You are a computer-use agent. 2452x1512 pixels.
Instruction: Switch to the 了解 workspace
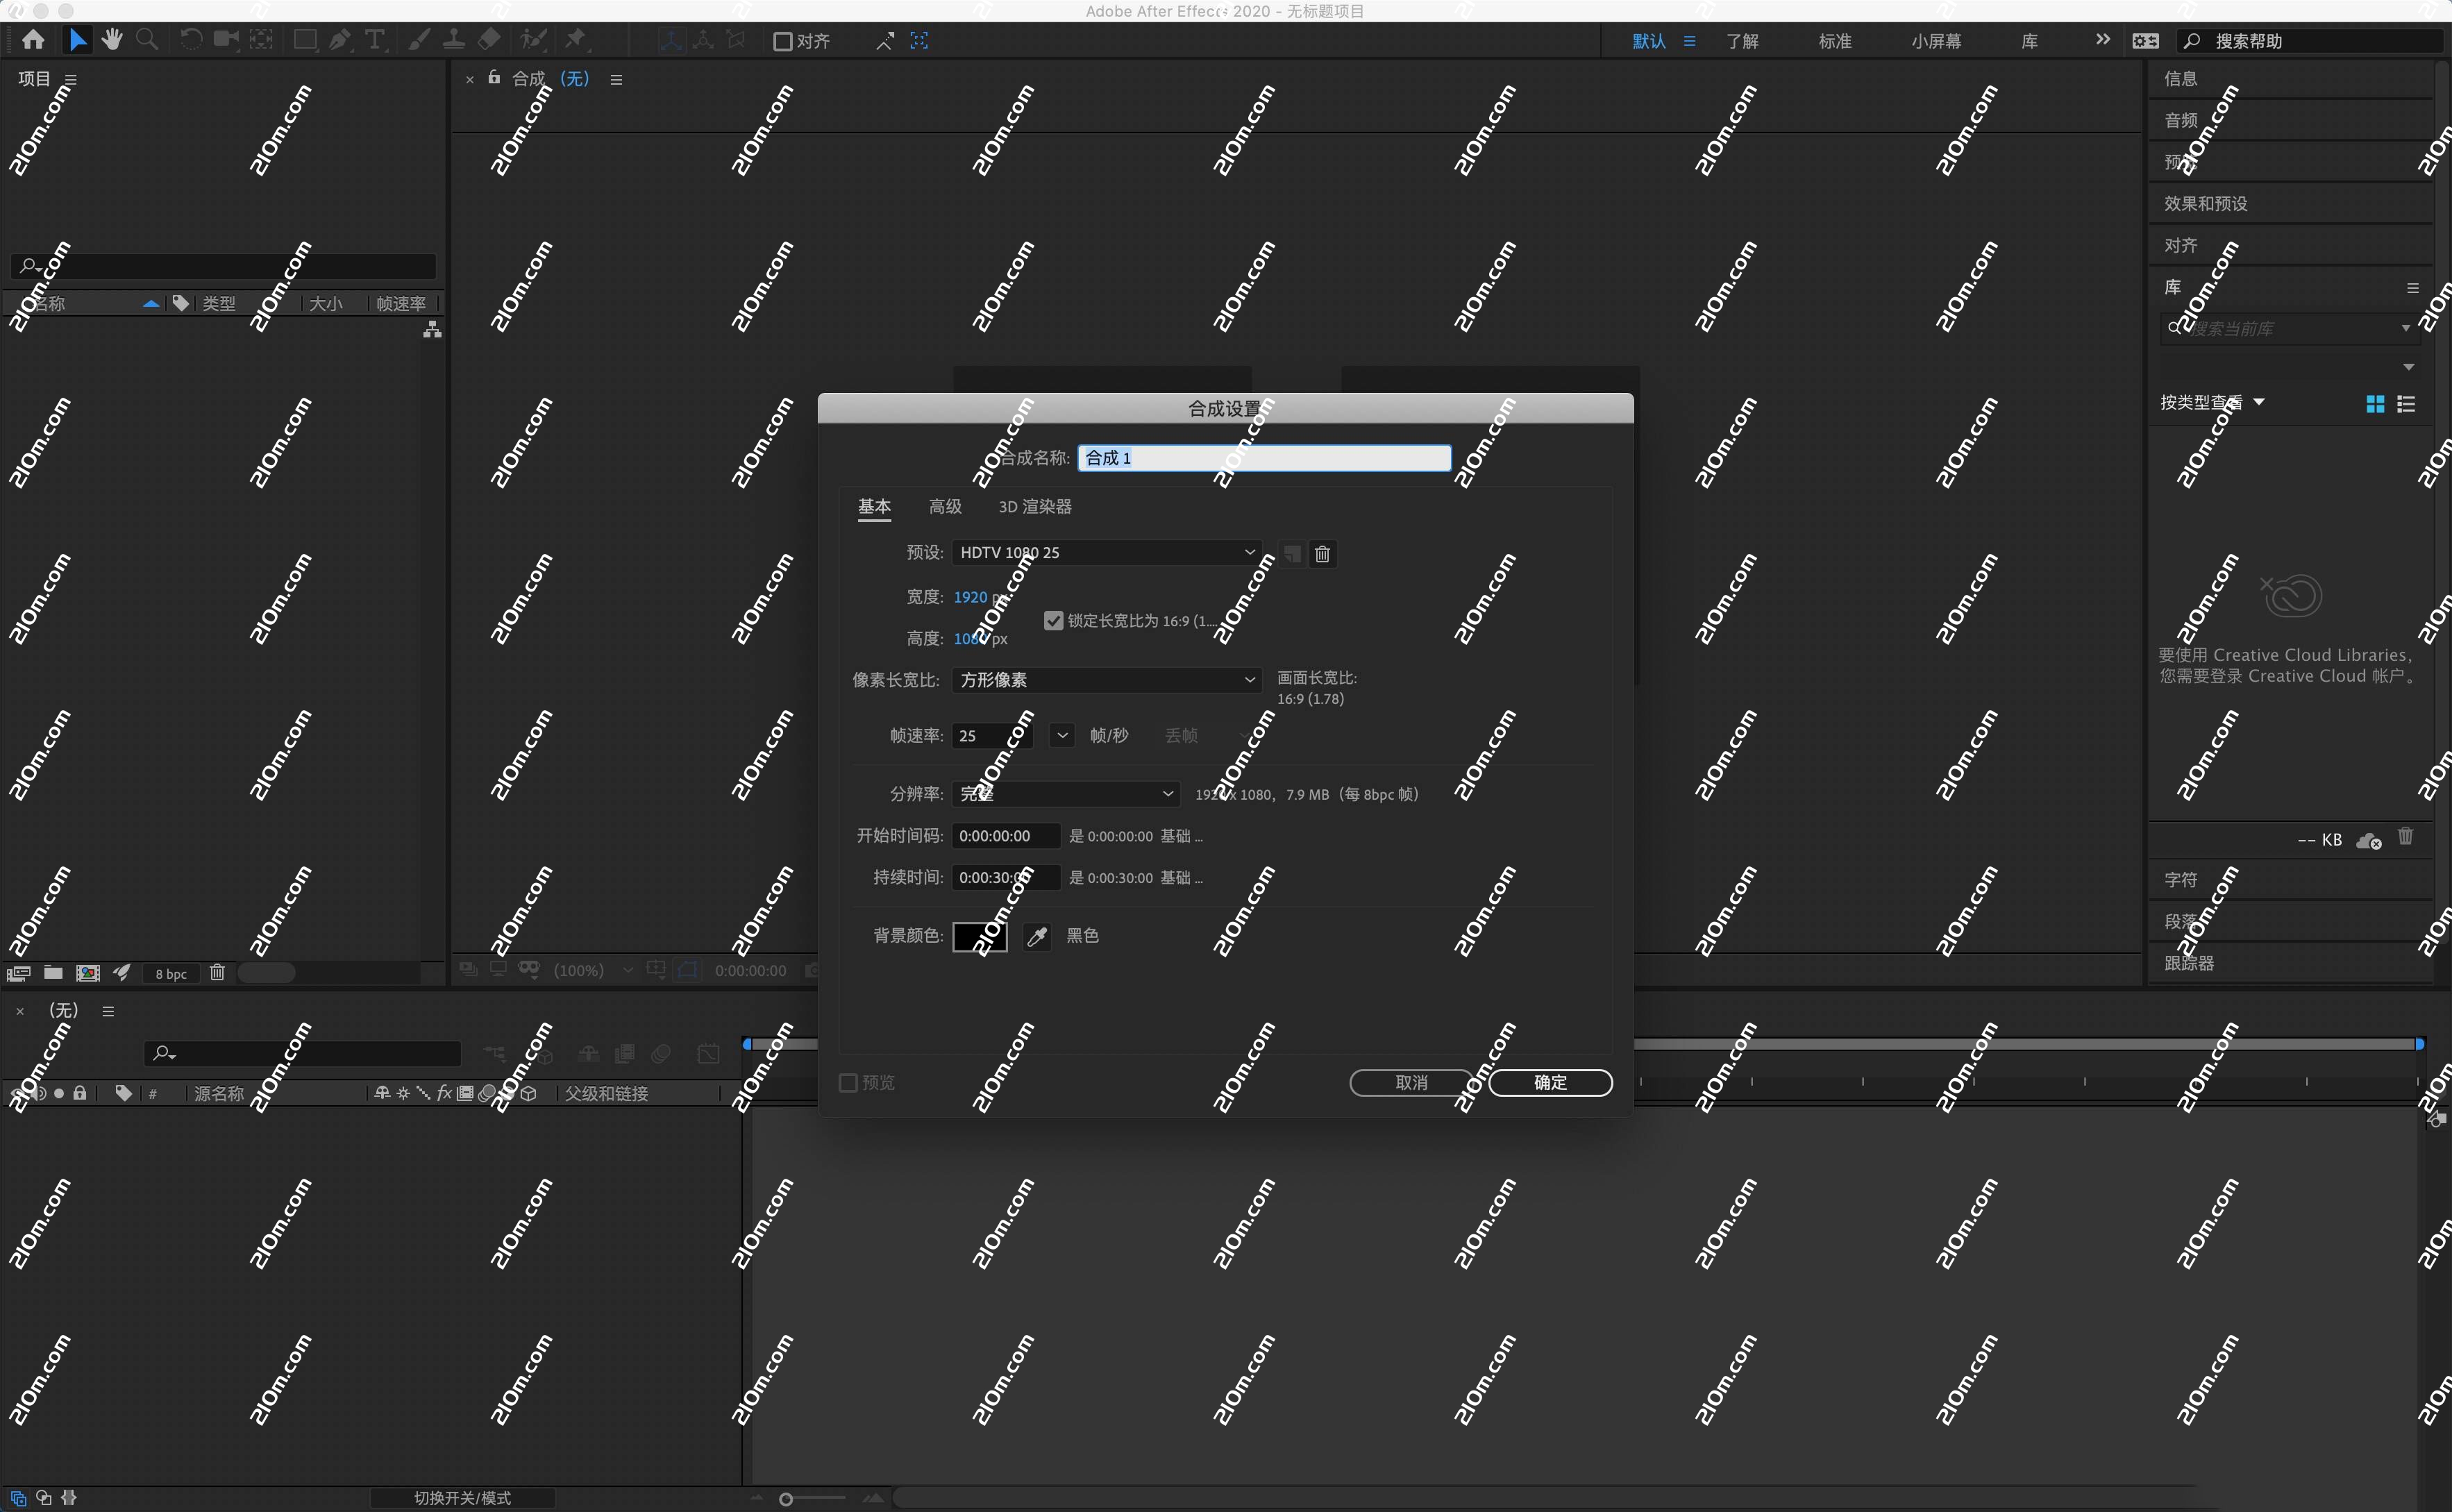coord(1742,41)
